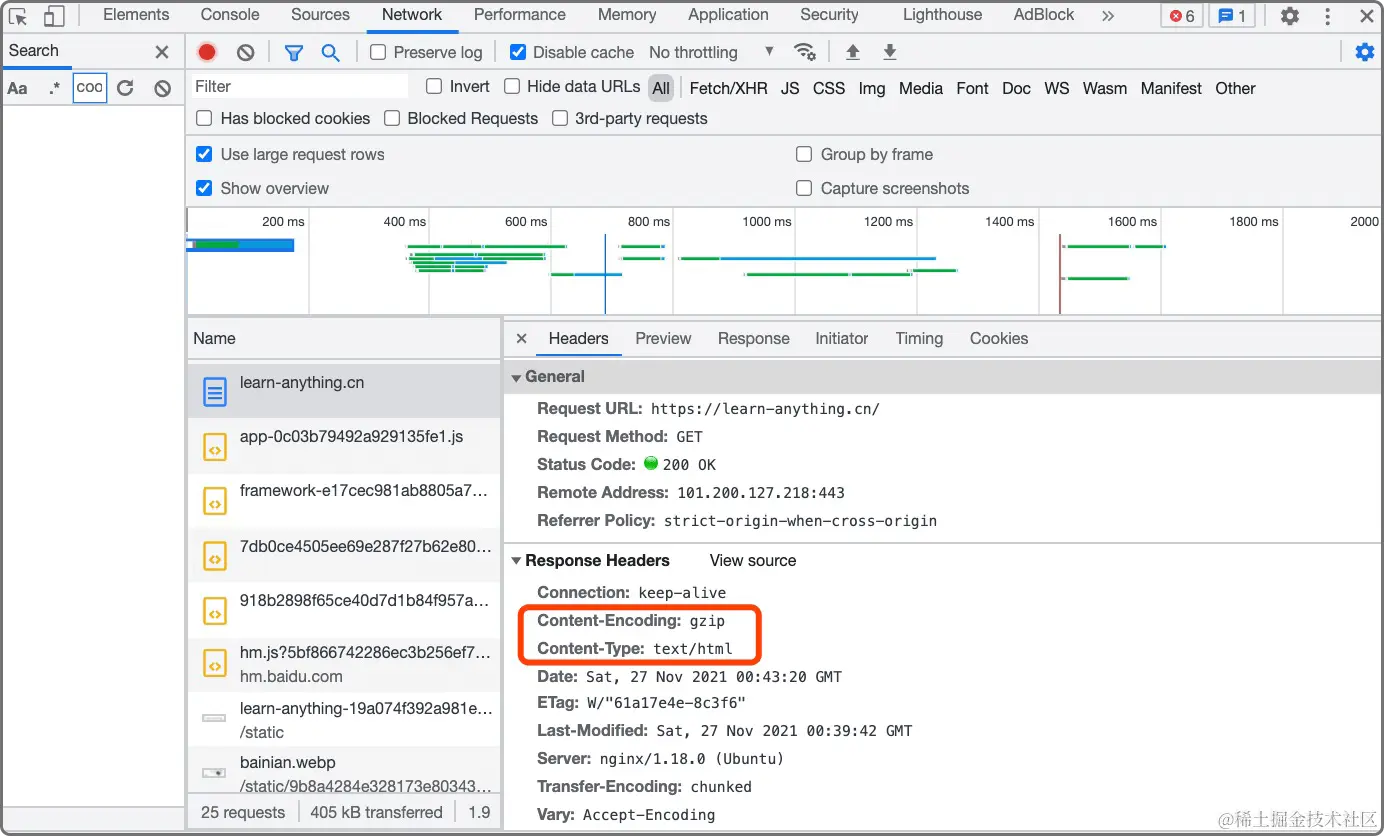This screenshot has height=836, width=1384.
Task: Activate the inspect element picker icon
Action: click(18, 16)
